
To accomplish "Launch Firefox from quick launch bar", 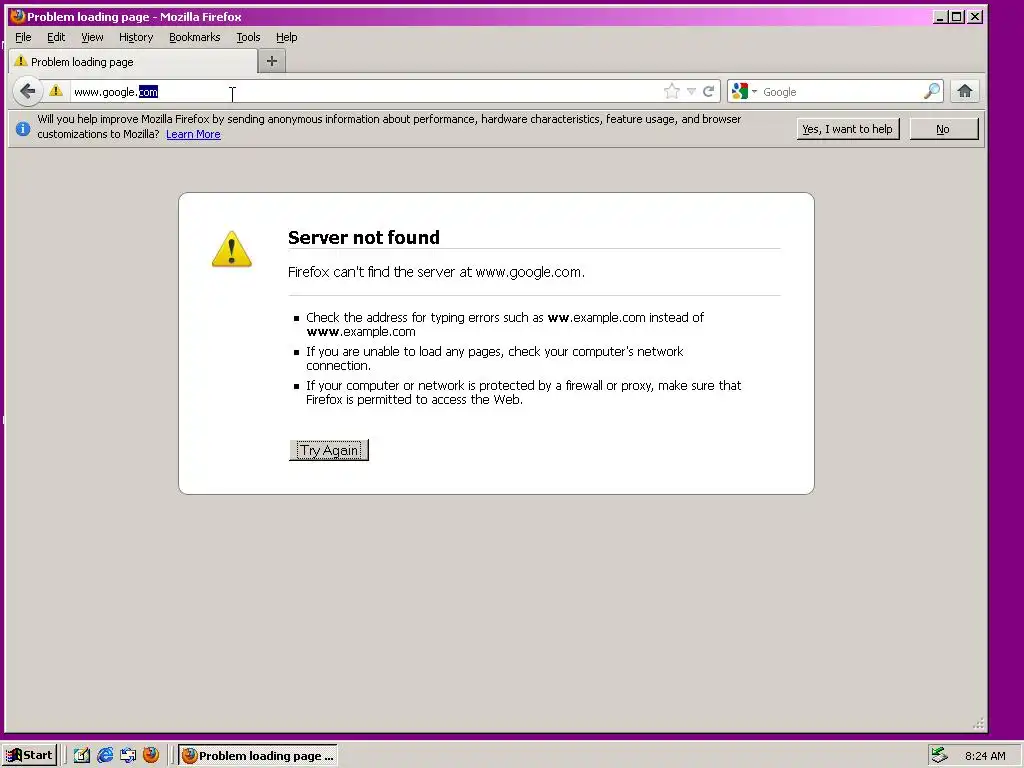I will coord(151,755).
